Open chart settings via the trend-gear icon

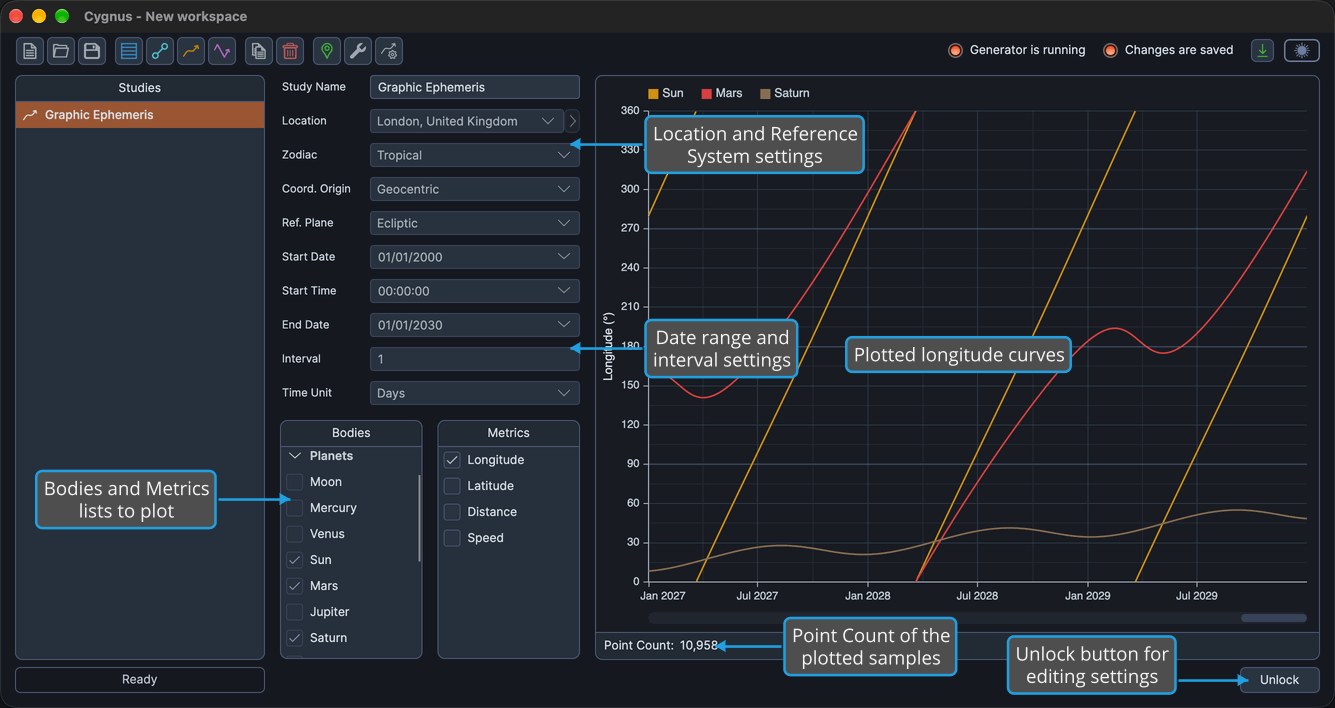tap(389, 51)
